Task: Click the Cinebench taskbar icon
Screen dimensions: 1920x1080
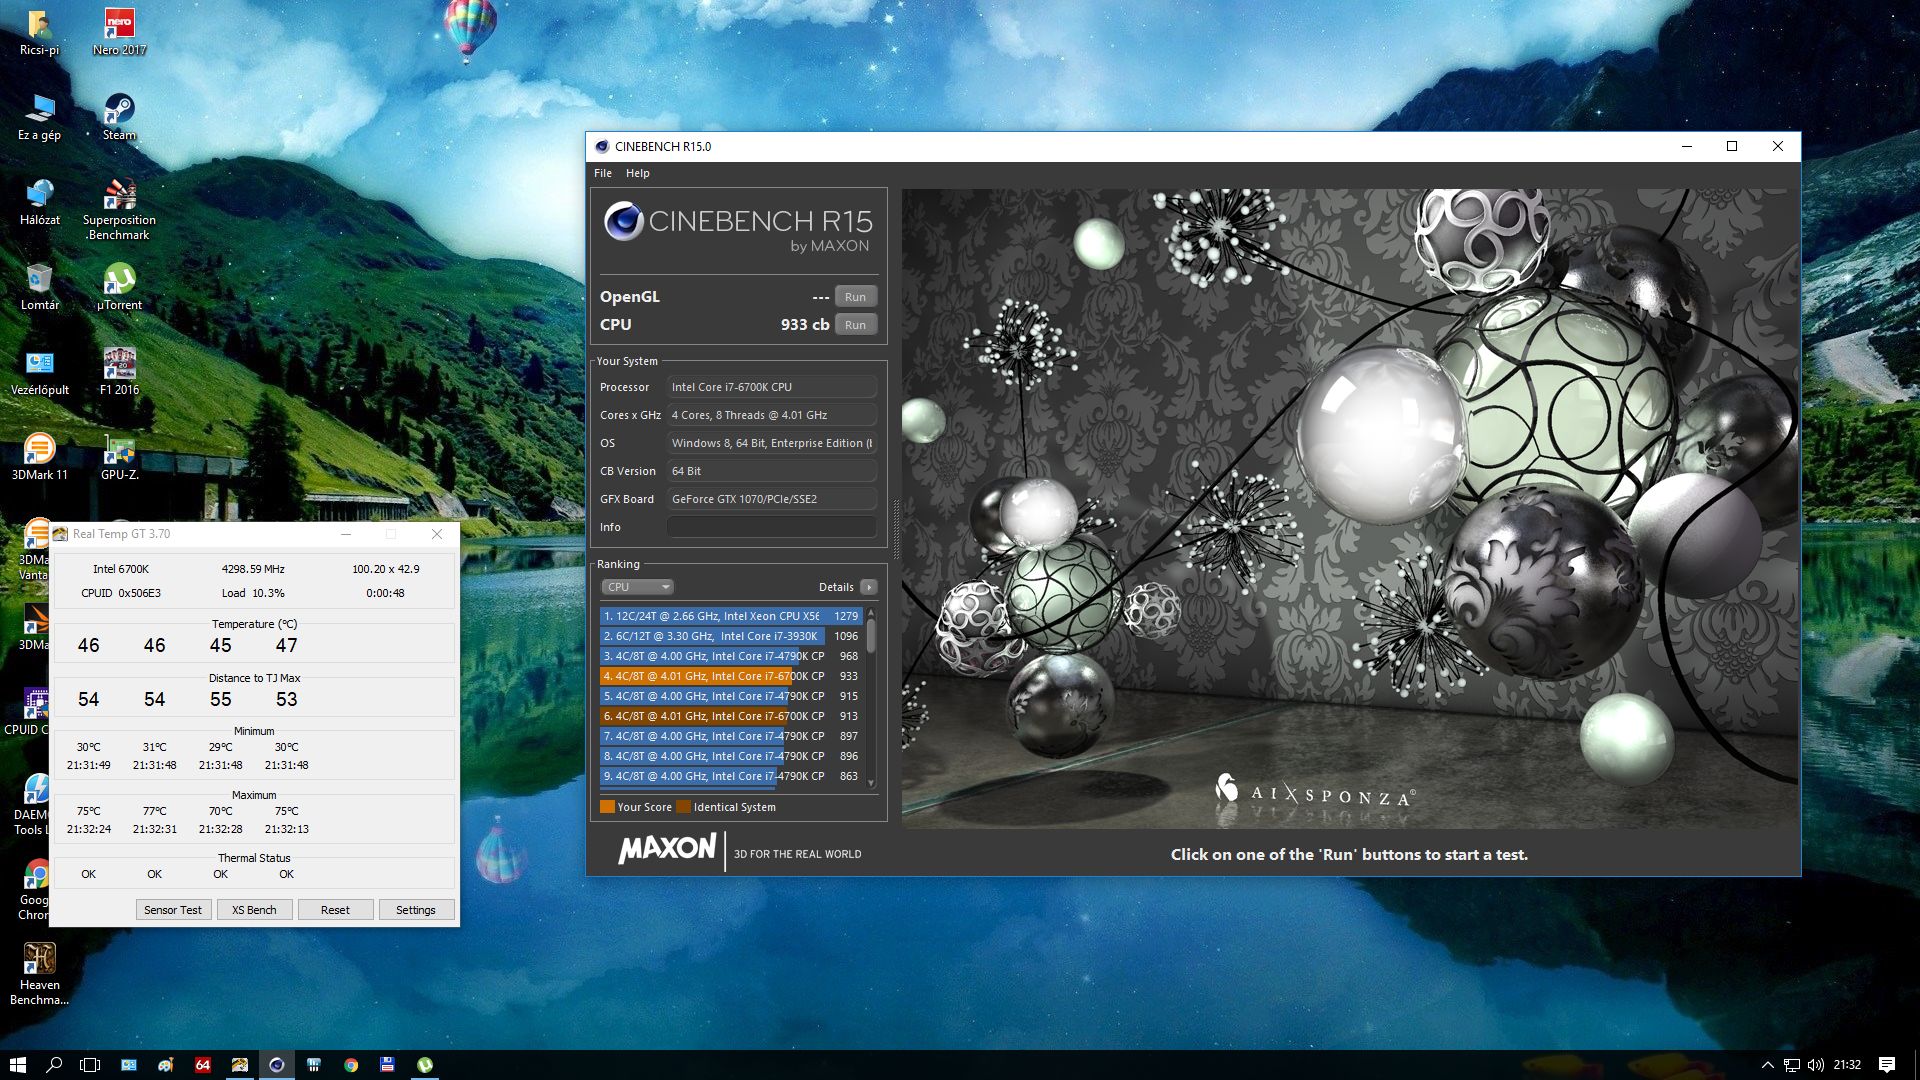Action: click(x=277, y=1065)
